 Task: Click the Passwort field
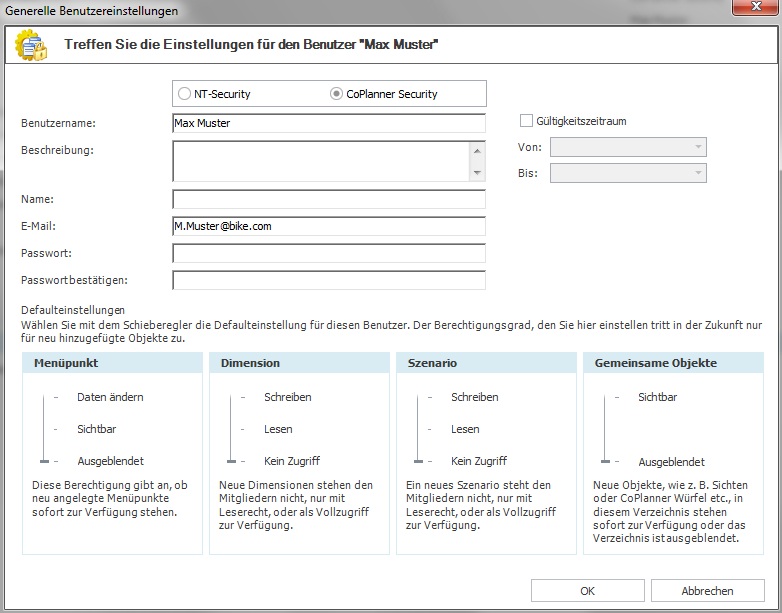coord(329,253)
